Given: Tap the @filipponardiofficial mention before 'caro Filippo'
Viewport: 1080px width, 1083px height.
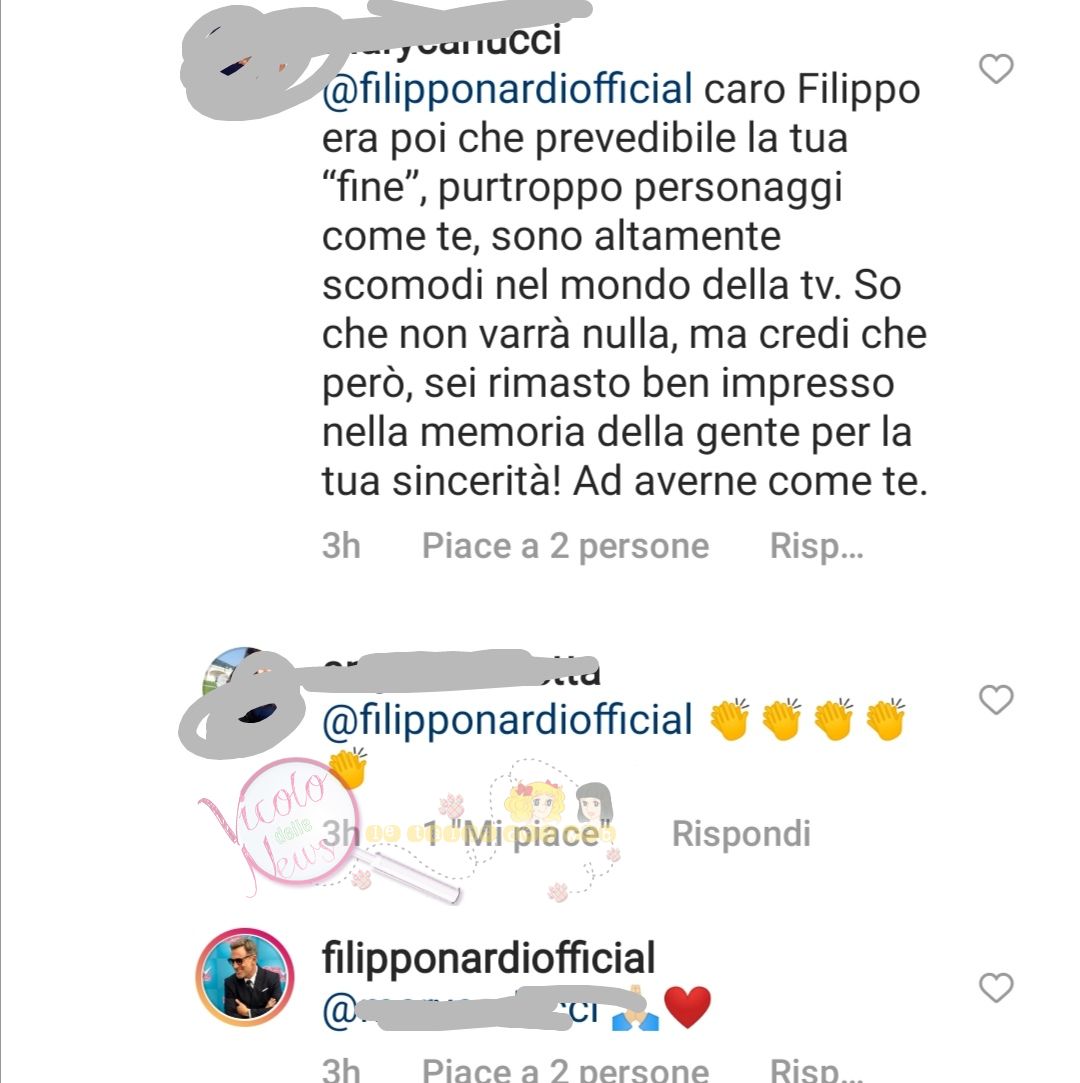Looking at the screenshot, I should coord(508,89).
